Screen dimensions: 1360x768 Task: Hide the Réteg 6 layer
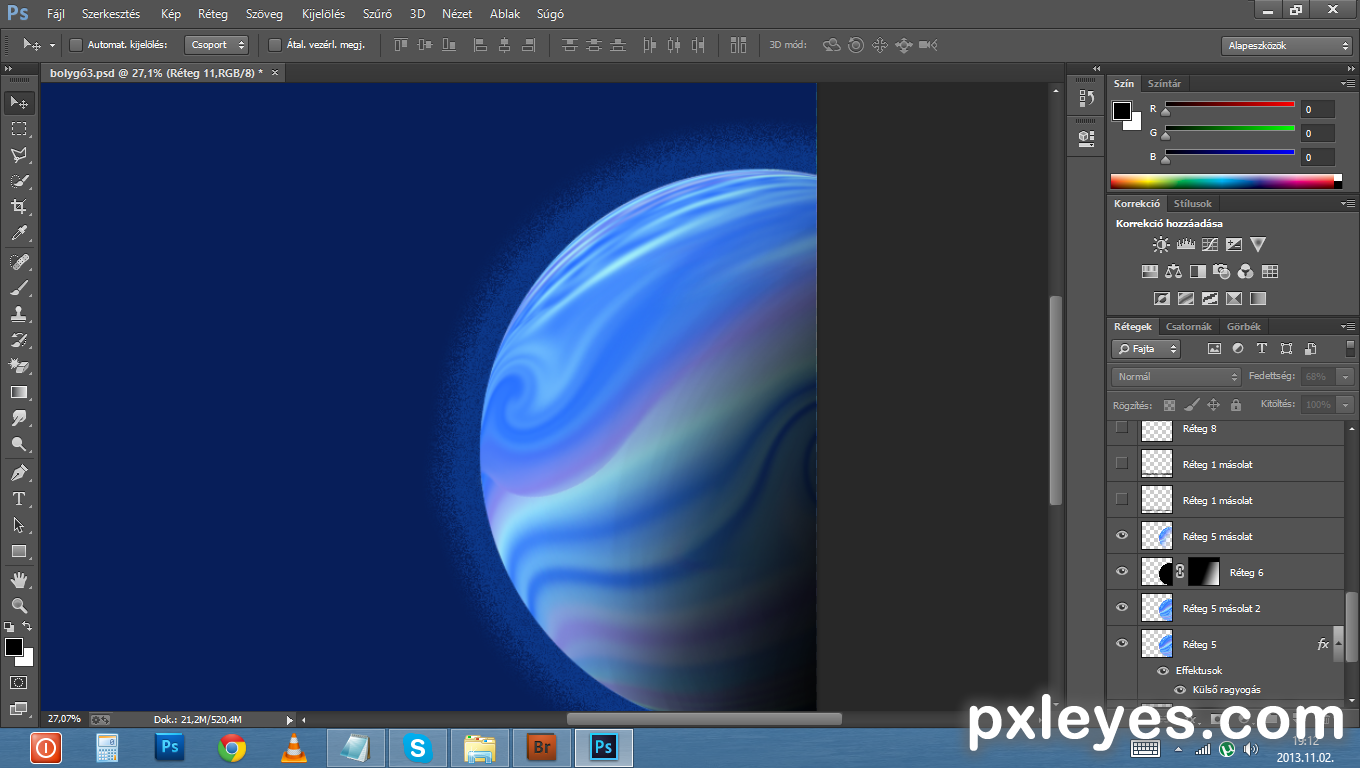[x=1122, y=572]
